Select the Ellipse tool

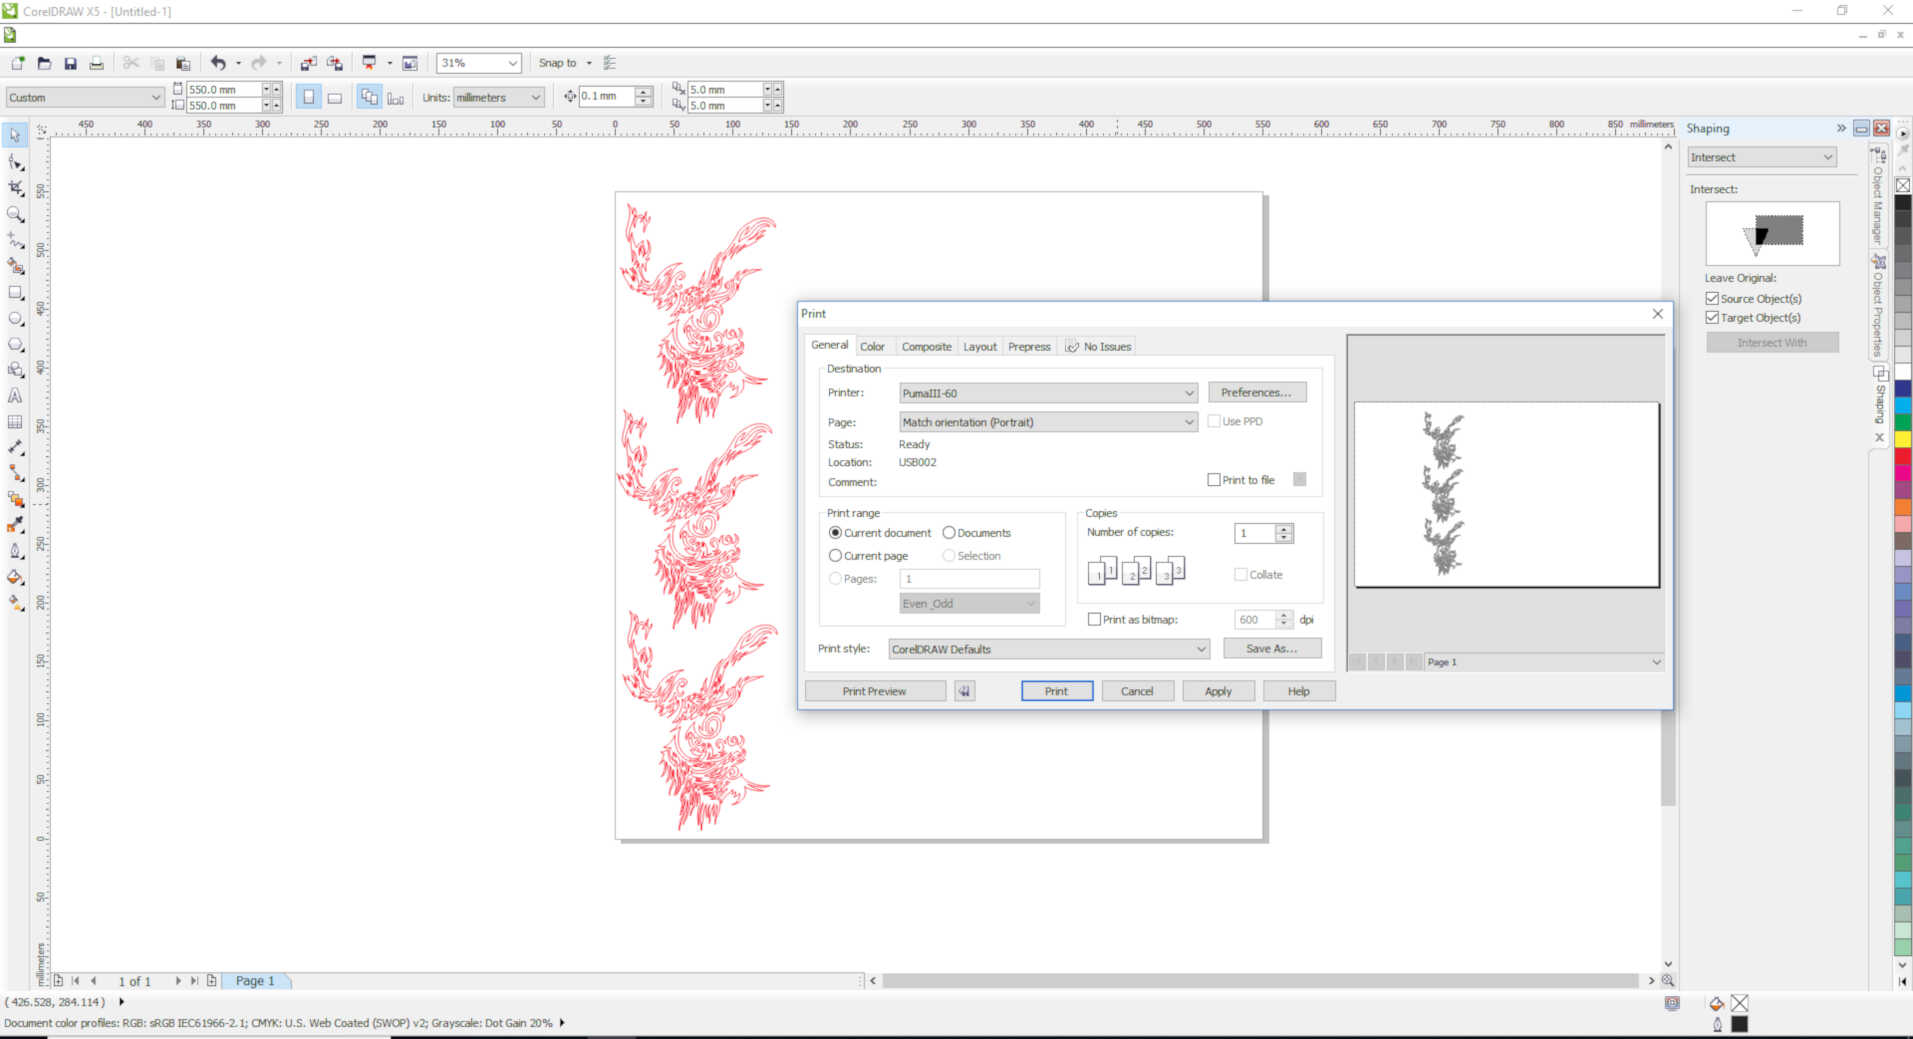pos(16,319)
